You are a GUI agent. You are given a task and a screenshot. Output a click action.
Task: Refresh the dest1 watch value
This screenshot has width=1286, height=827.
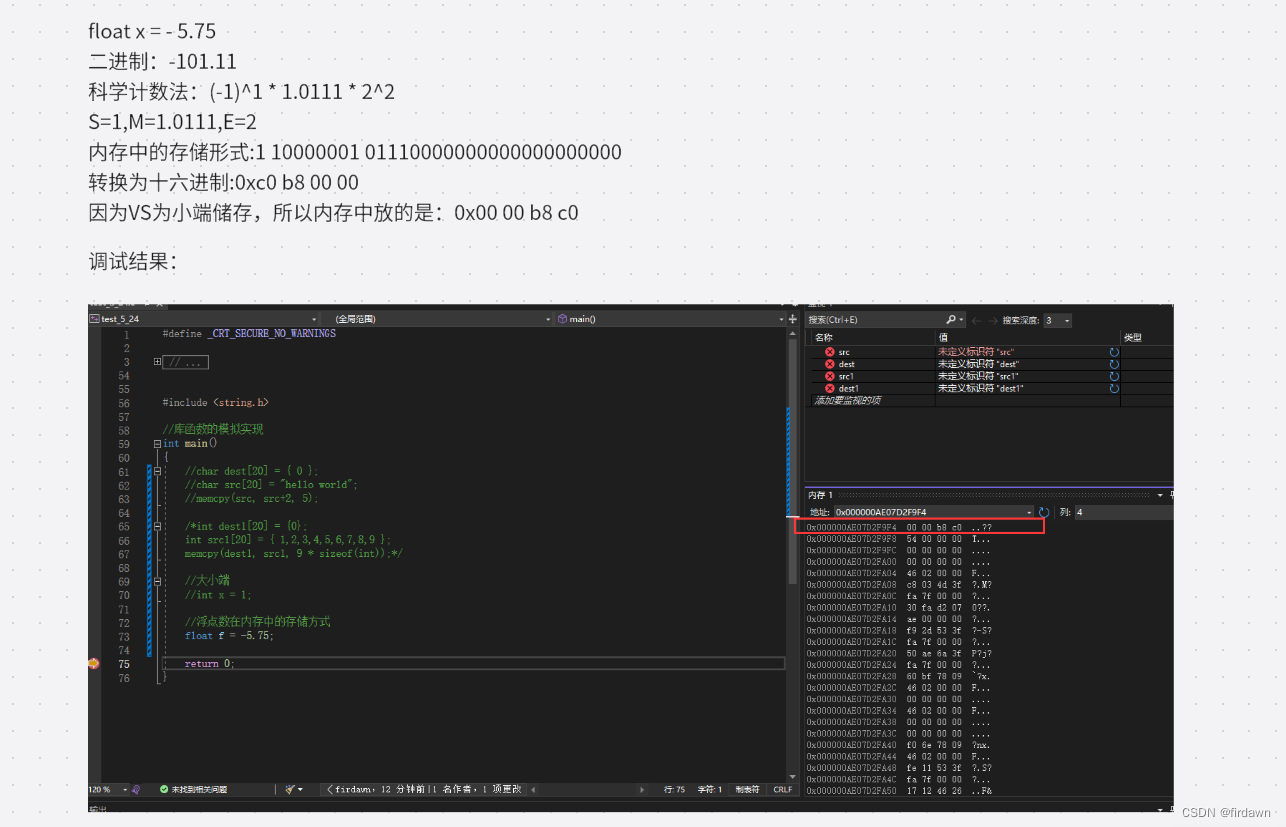pos(1114,388)
